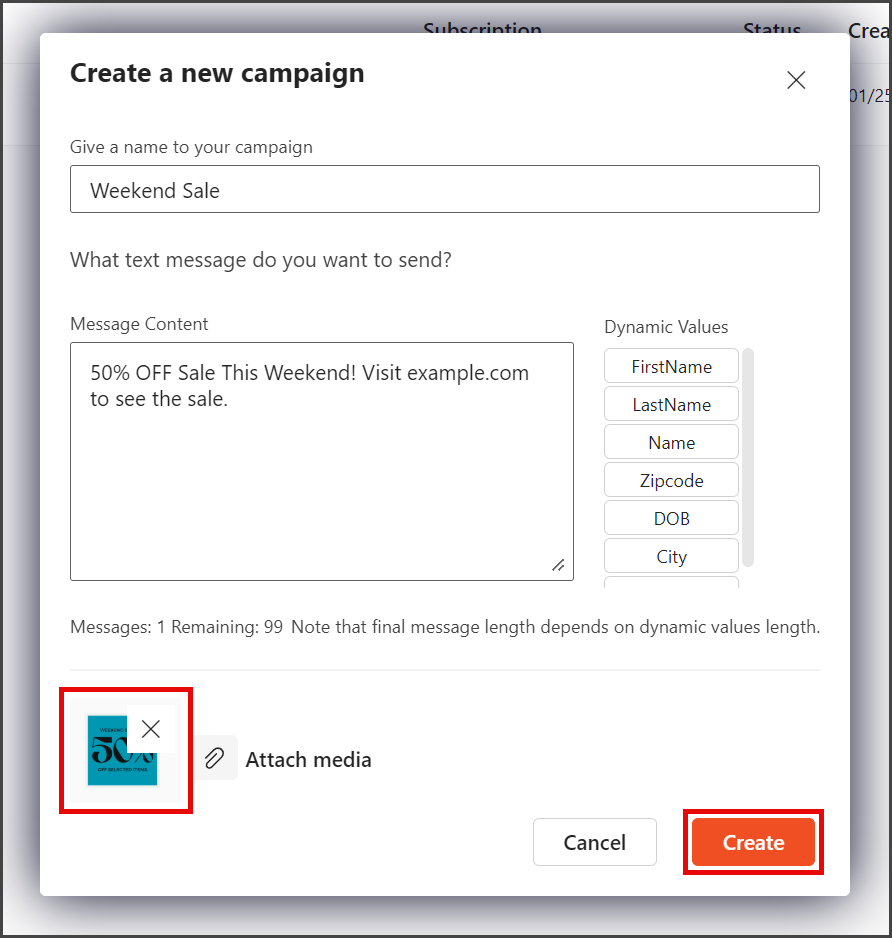Close the Create a new campaign dialog
The height and width of the screenshot is (938, 892).
click(796, 80)
